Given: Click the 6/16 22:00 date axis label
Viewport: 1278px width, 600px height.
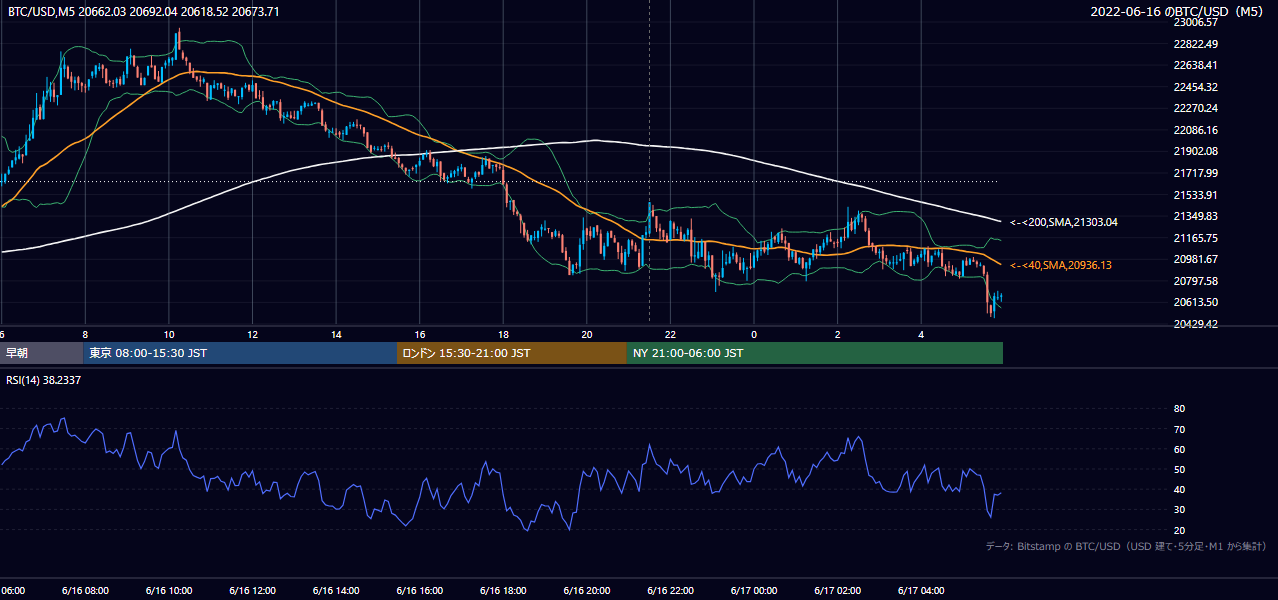Looking at the screenshot, I should click(670, 591).
